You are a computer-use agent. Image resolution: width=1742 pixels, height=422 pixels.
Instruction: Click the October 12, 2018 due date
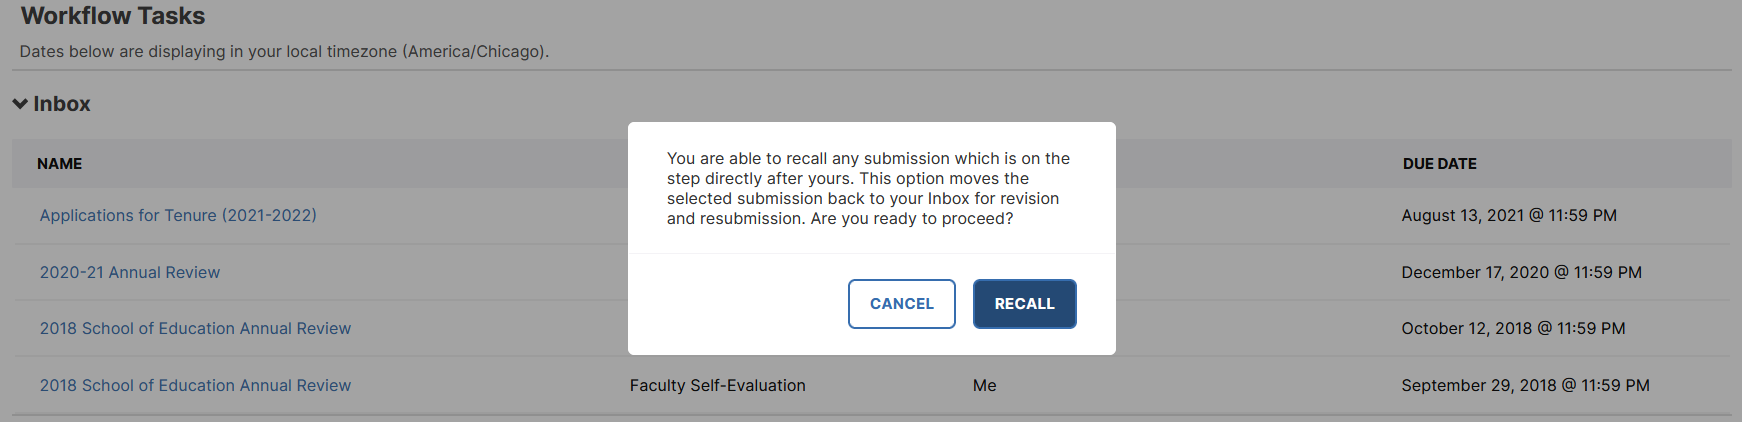pos(1513,328)
